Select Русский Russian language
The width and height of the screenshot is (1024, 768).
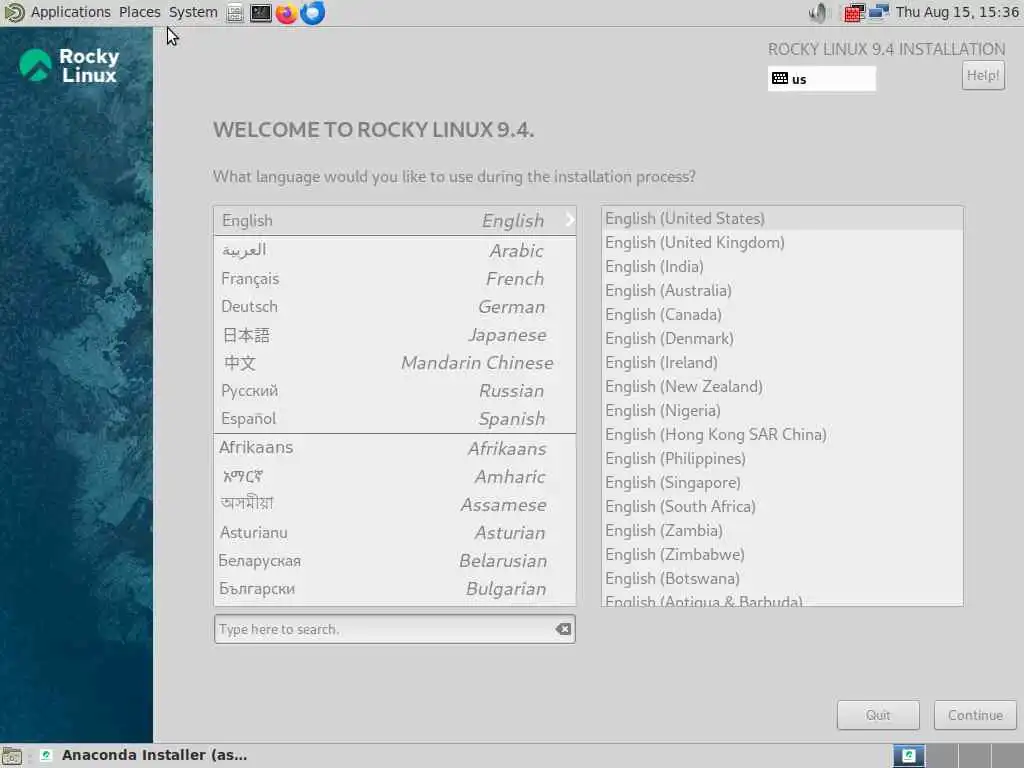pos(394,391)
